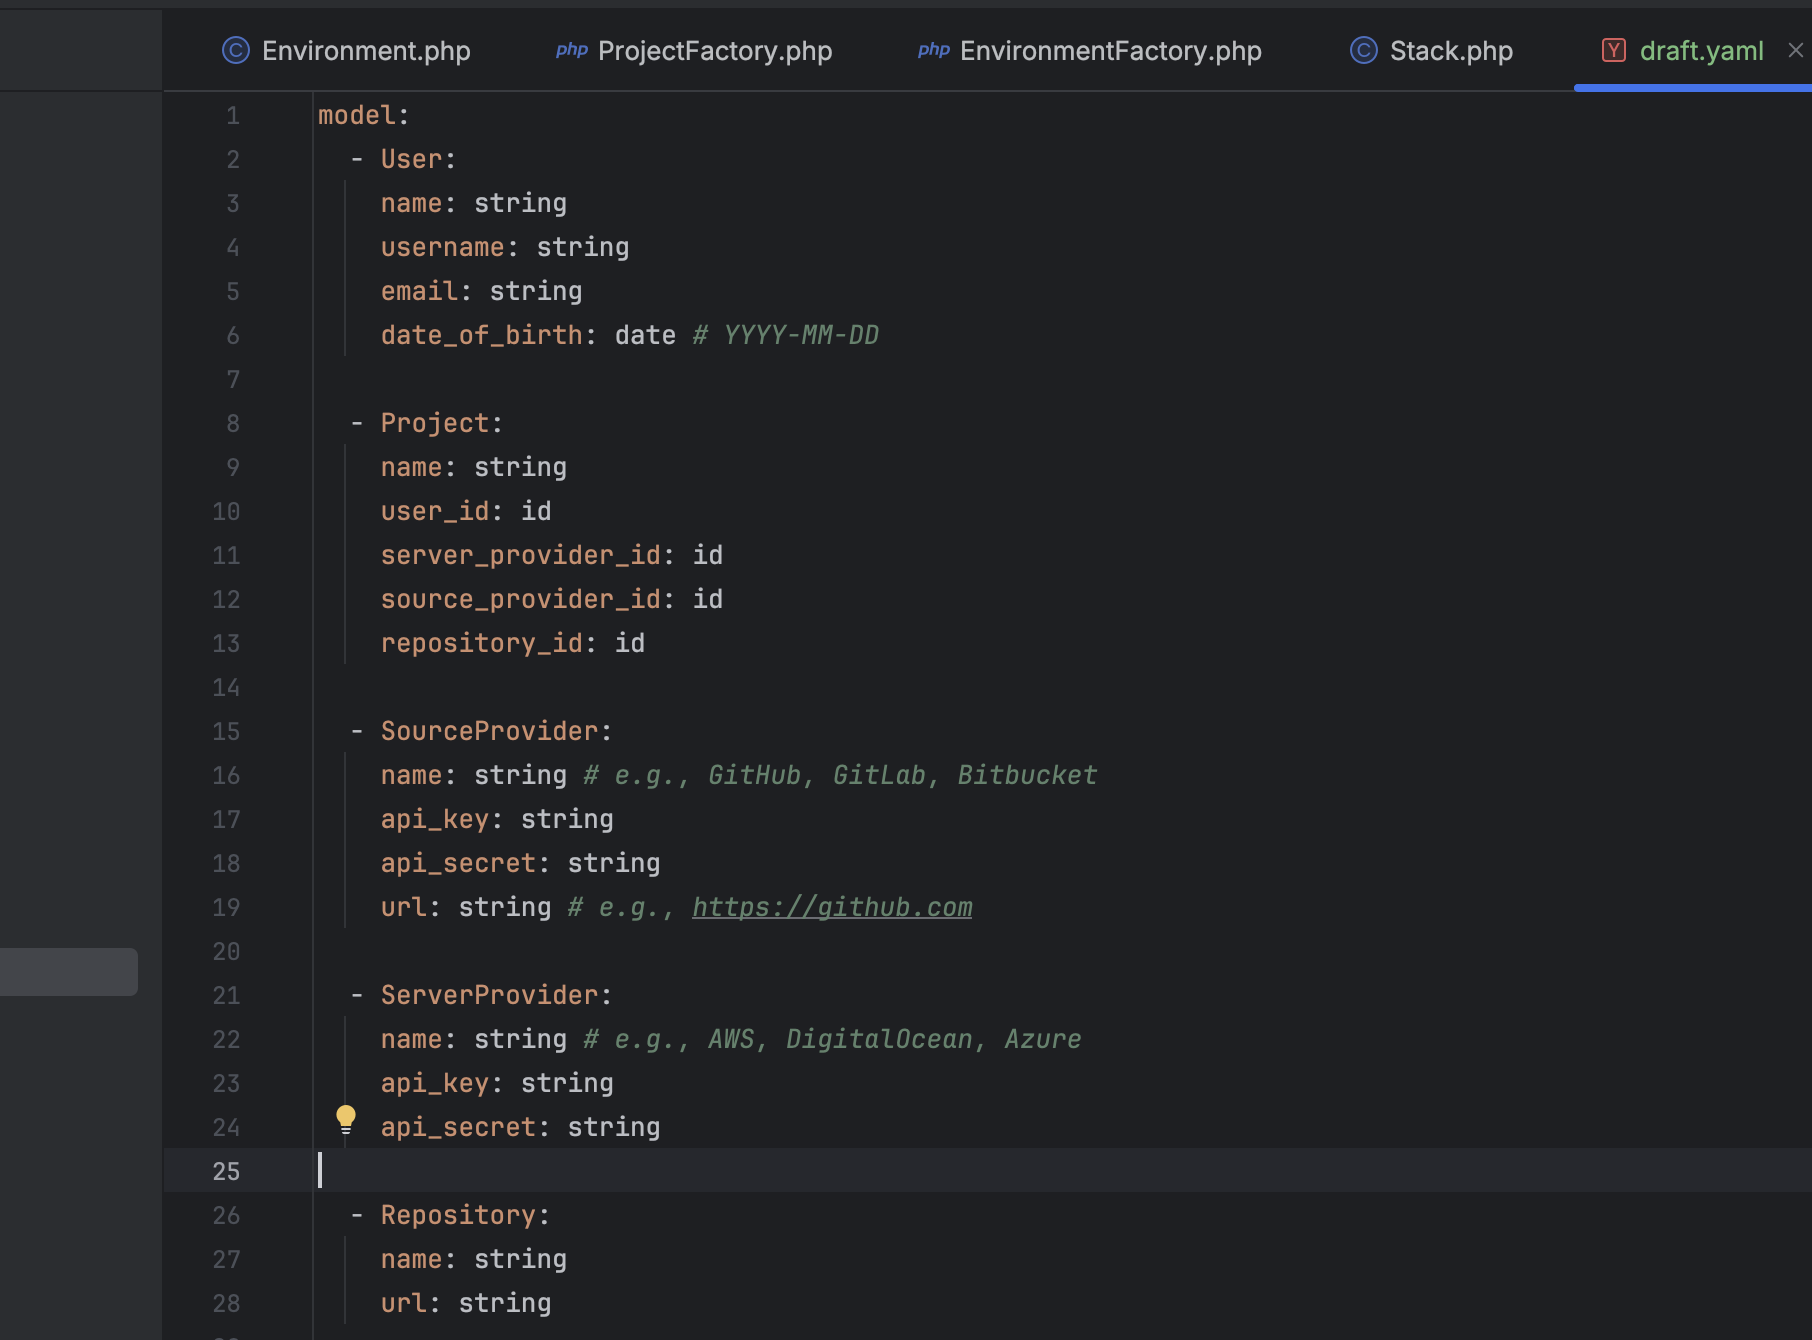Click the 'server_provider_id' key
This screenshot has width=1812, height=1340.
pos(520,555)
